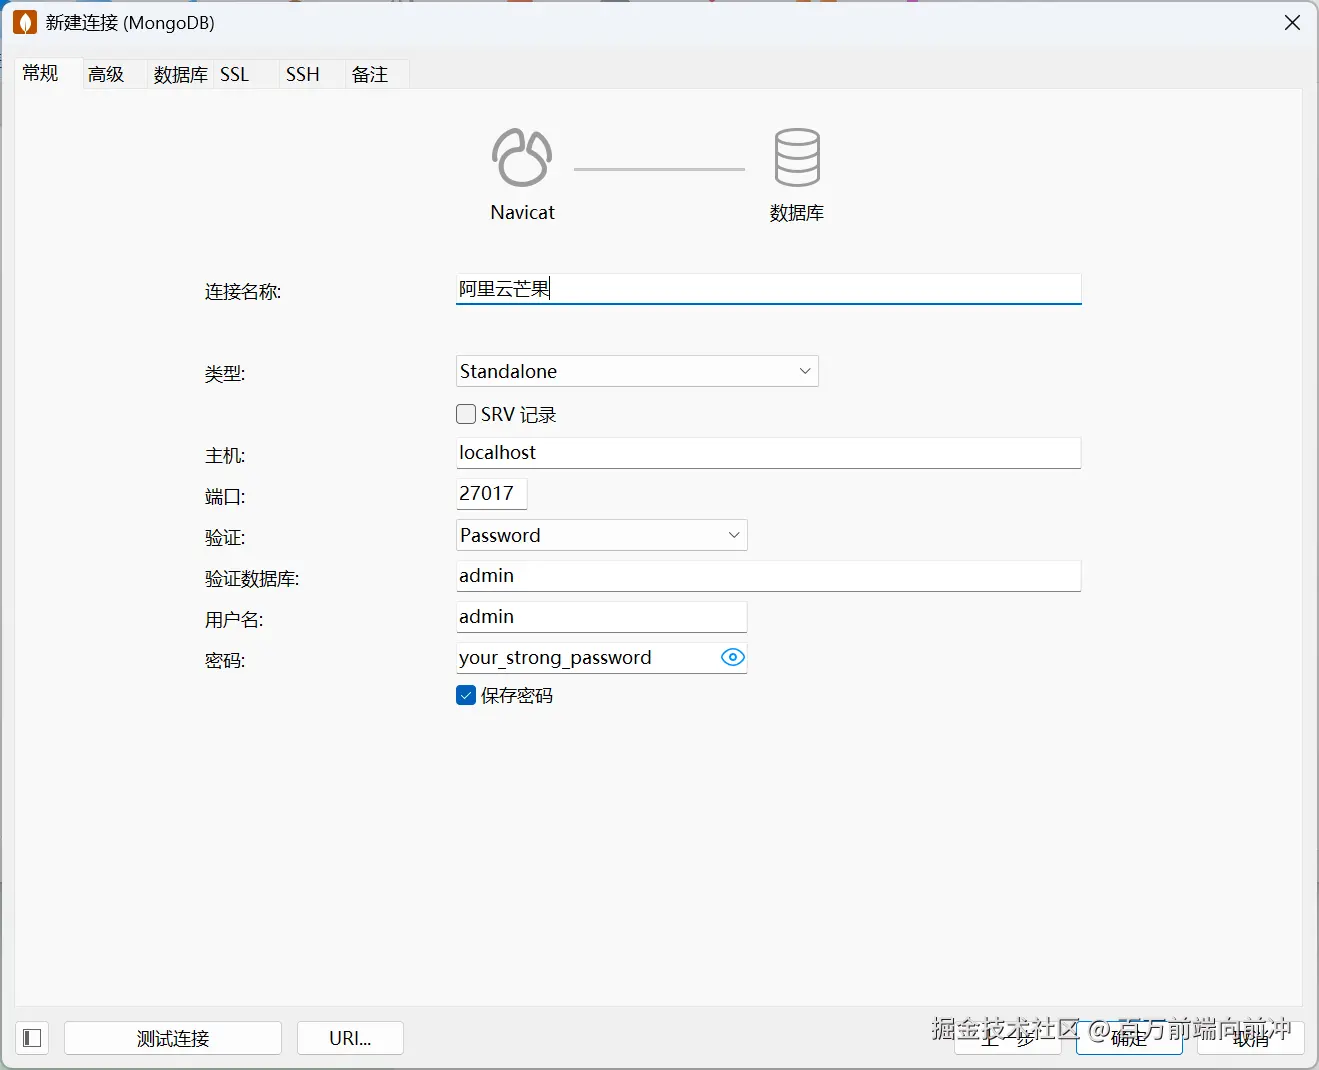This screenshot has height=1070, width=1319.
Task: Open the 验证 Password authentication dropdown
Action: click(733, 535)
